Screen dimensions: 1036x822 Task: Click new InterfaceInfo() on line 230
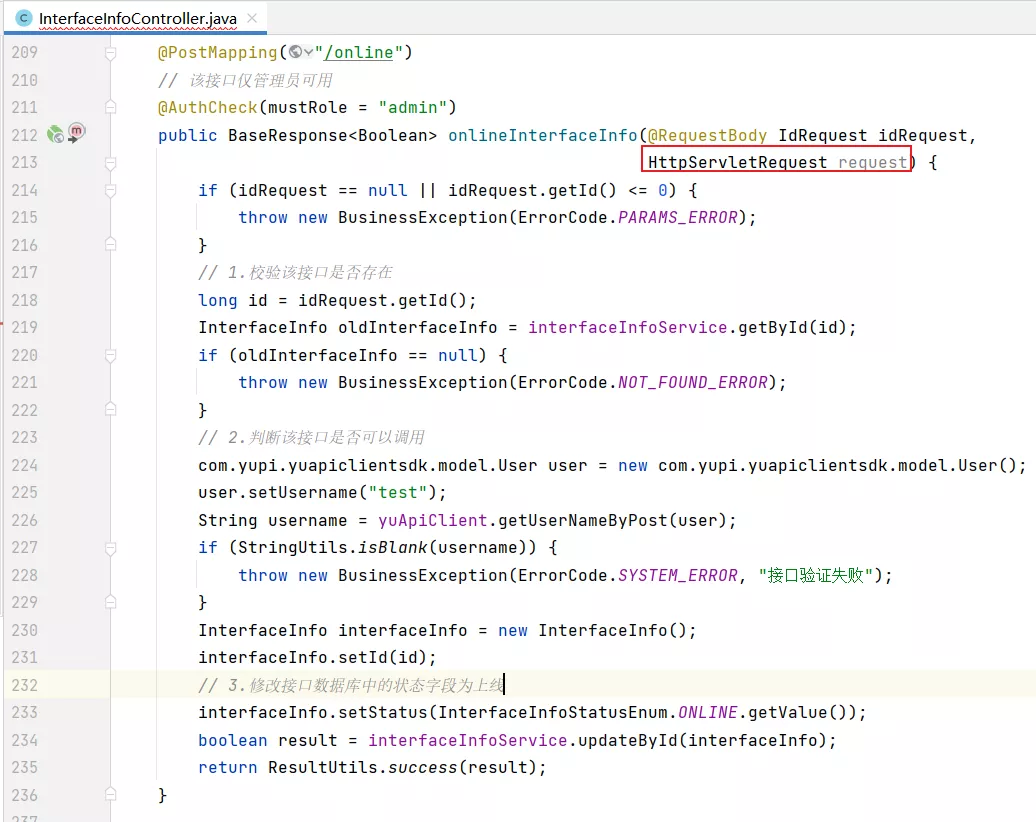click(593, 630)
